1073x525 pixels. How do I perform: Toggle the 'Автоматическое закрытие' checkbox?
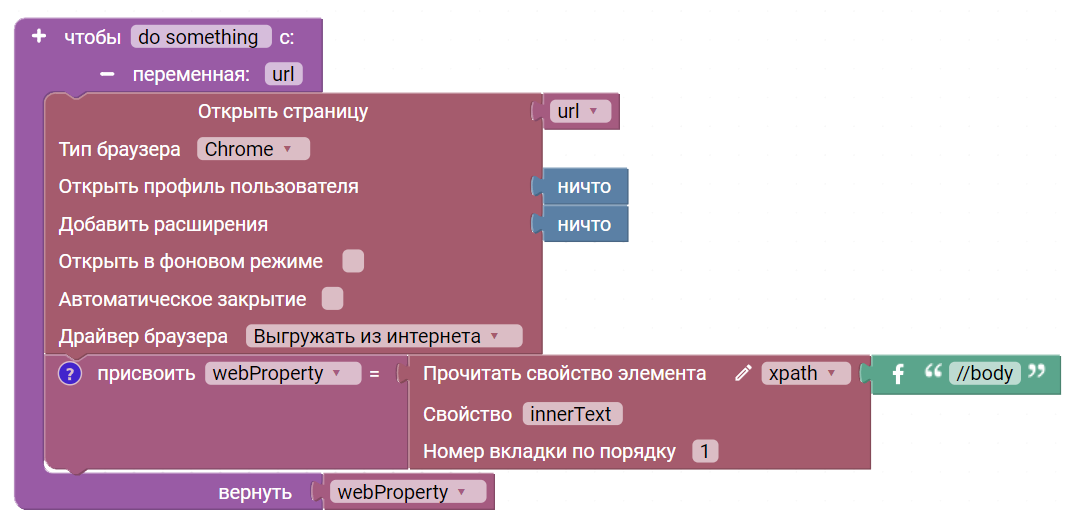tap(333, 298)
